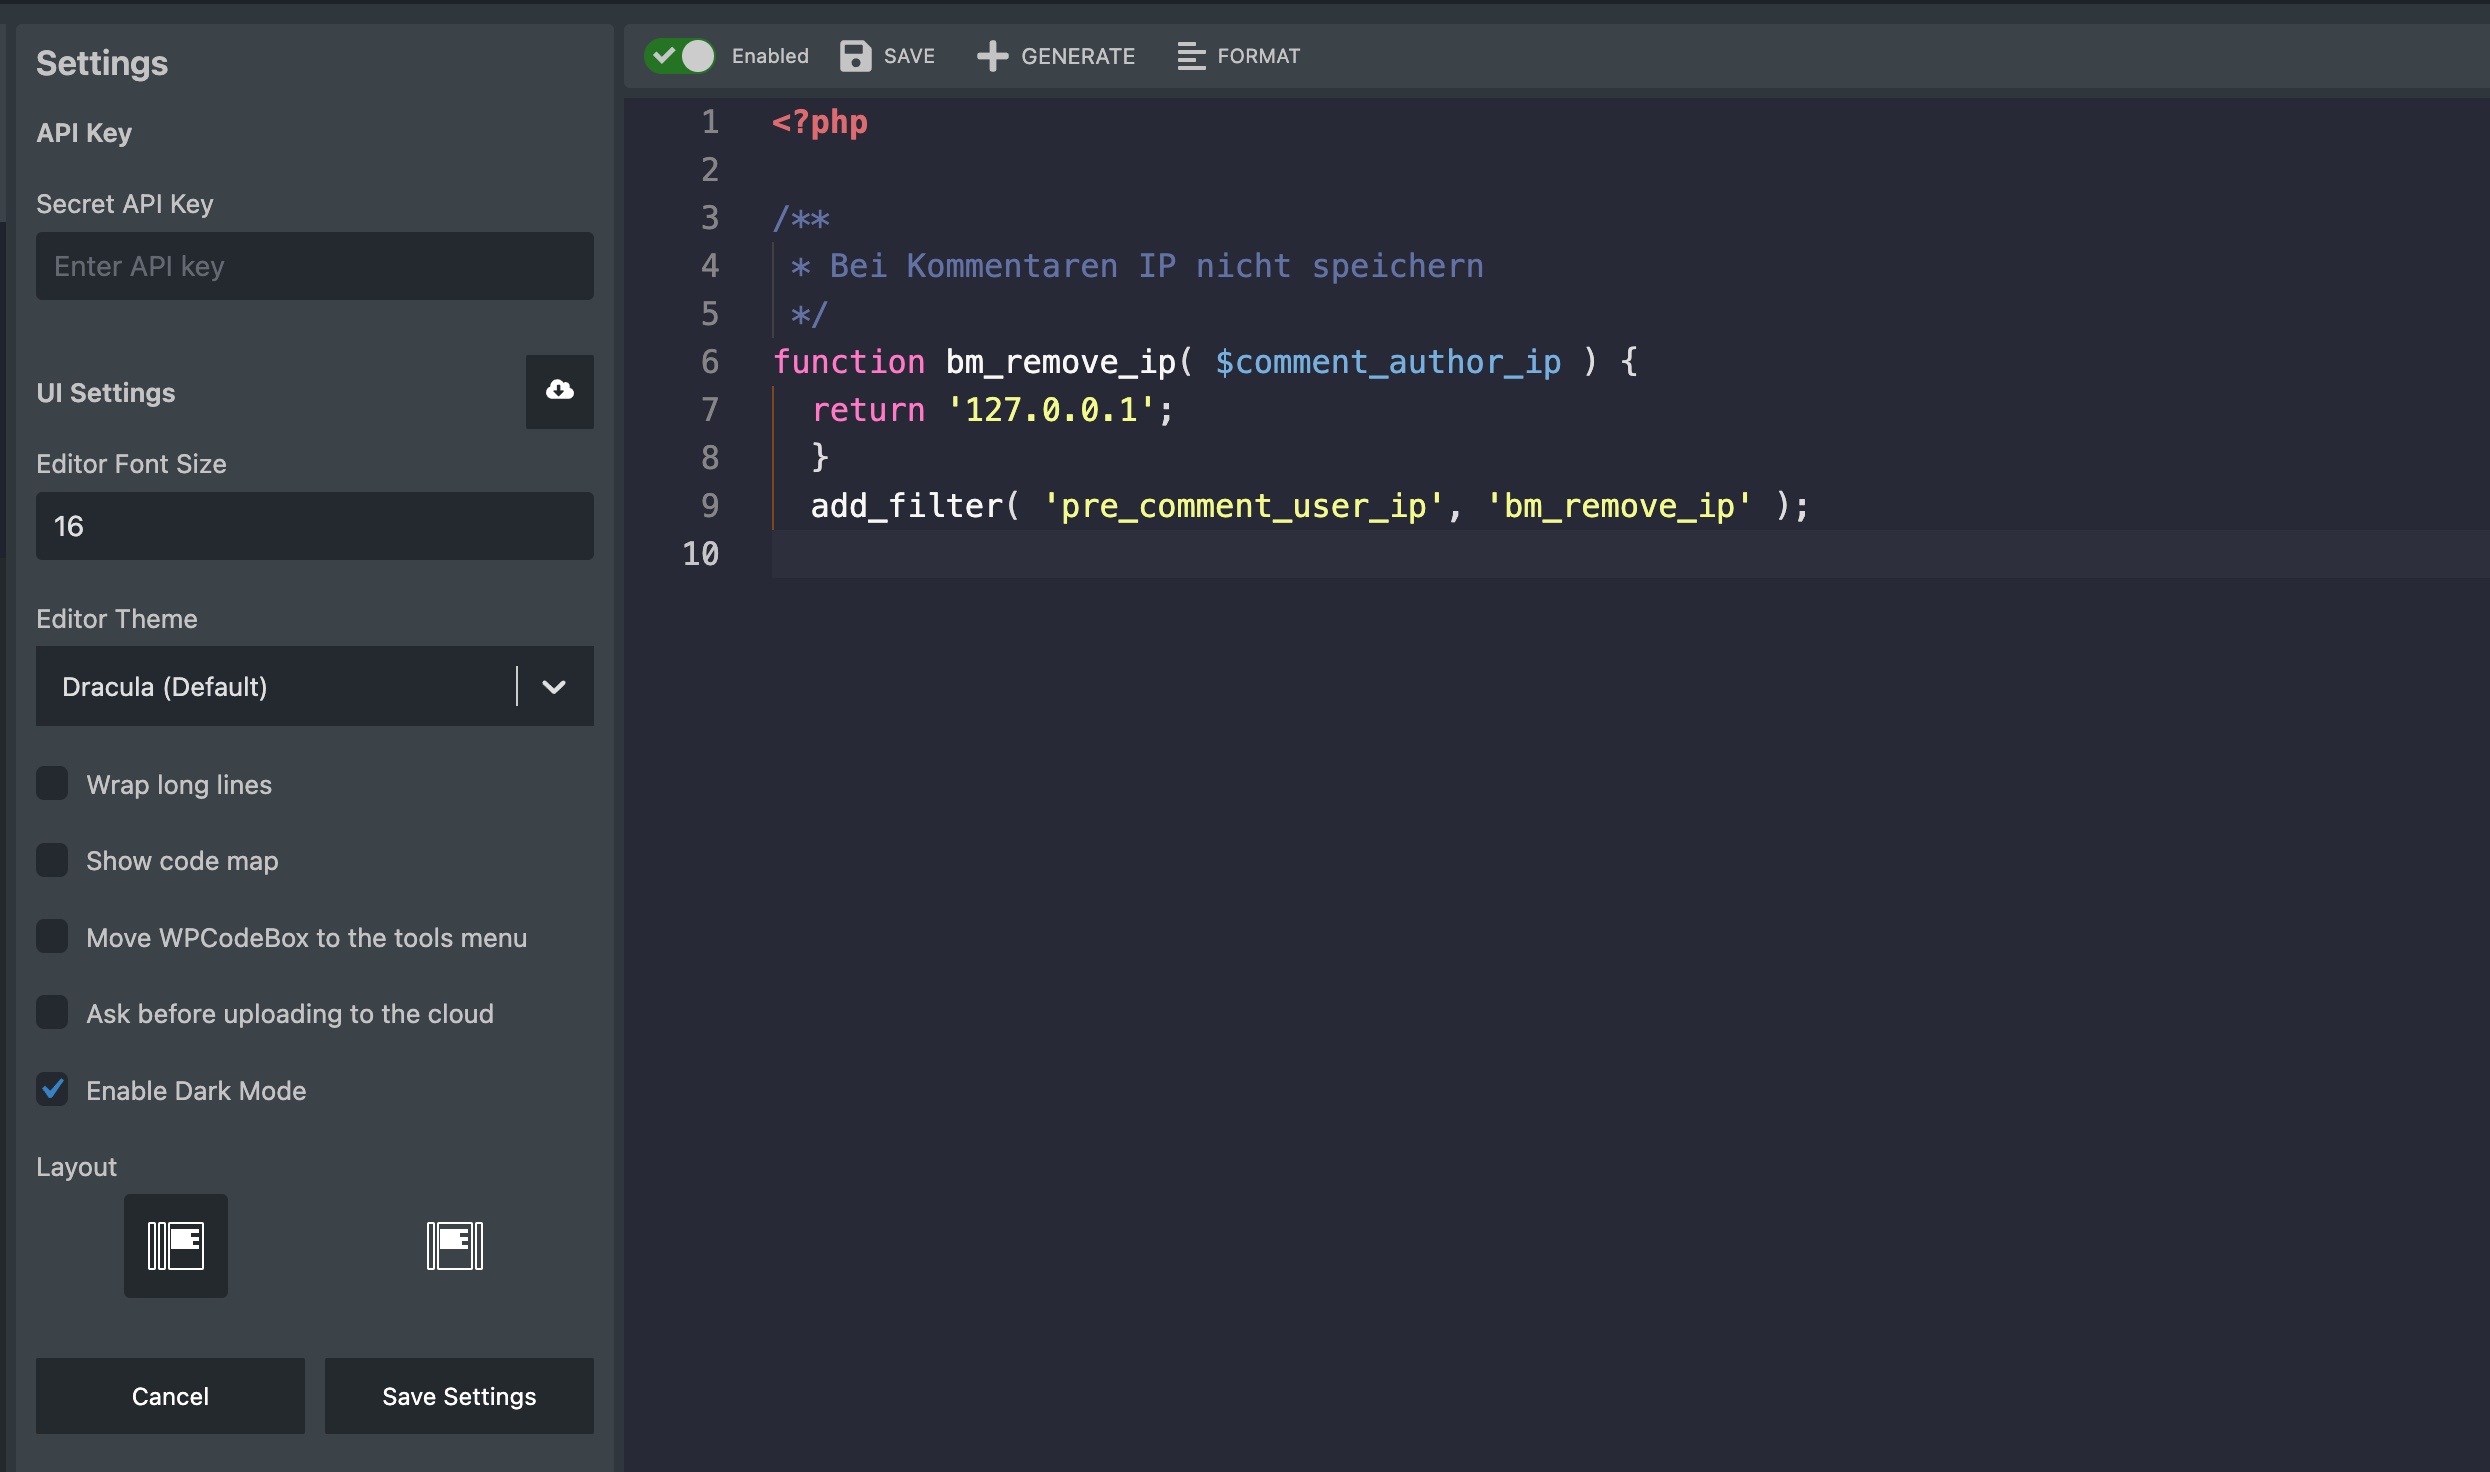This screenshot has height=1472, width=2490.
Task: Click the Dracula Default theme selector
Action: [x=314, y=685]
